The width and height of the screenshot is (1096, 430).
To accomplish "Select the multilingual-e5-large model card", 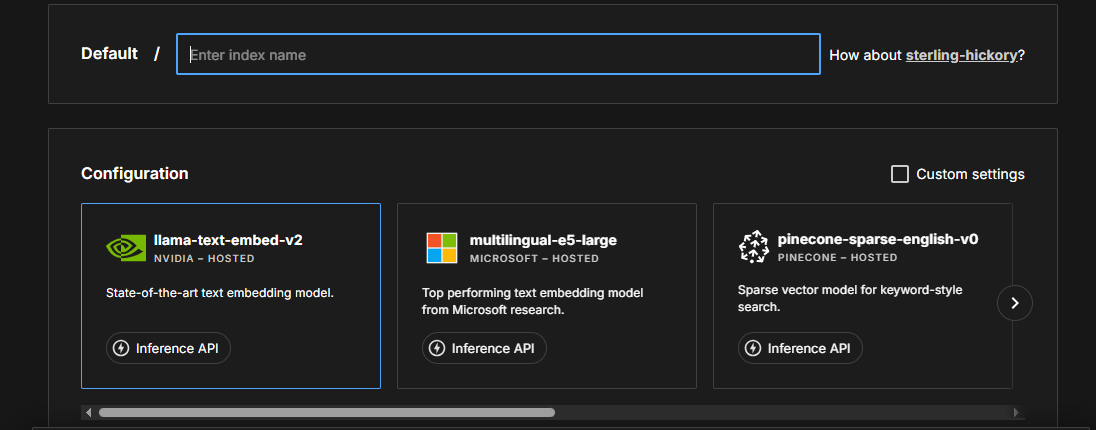I will click(x=547, y=296).
